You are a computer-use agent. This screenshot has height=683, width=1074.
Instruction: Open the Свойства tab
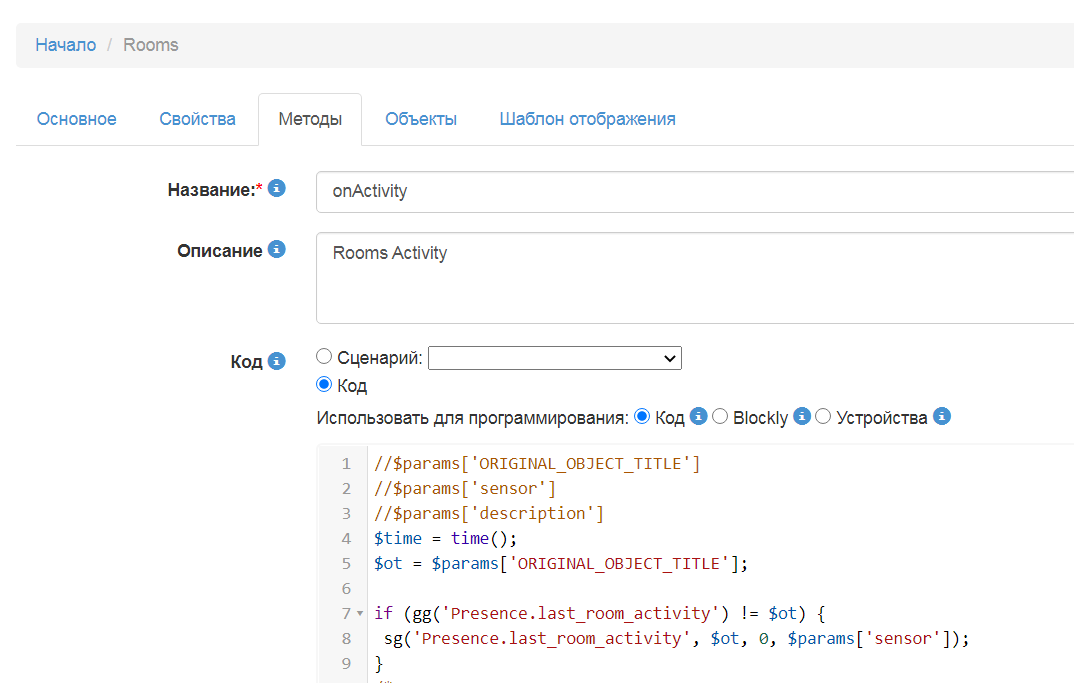pyautogui.click(x=197, y=119)
